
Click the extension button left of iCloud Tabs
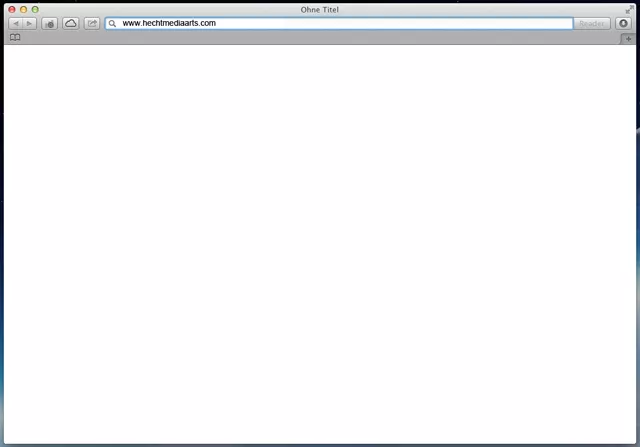point(49,23)
